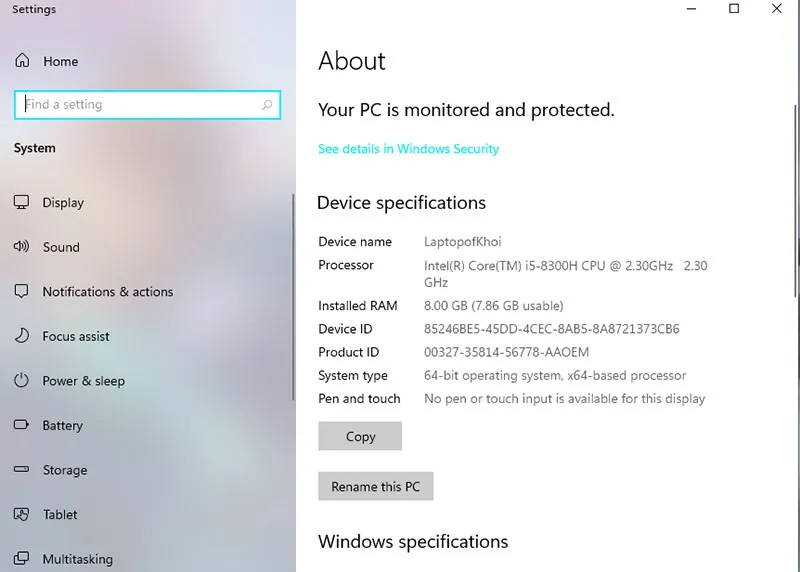Open See details in Windows Security link
Viewport: 800px width, 572px height.
pyautogui.click(x=408, y=149)
